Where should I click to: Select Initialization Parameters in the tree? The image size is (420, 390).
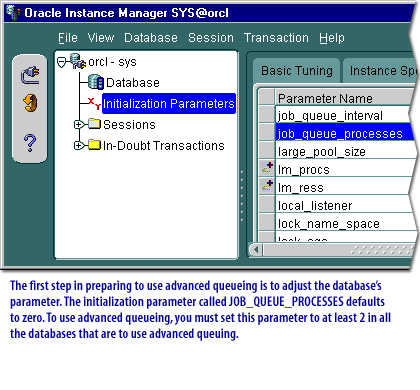(169, 104)
